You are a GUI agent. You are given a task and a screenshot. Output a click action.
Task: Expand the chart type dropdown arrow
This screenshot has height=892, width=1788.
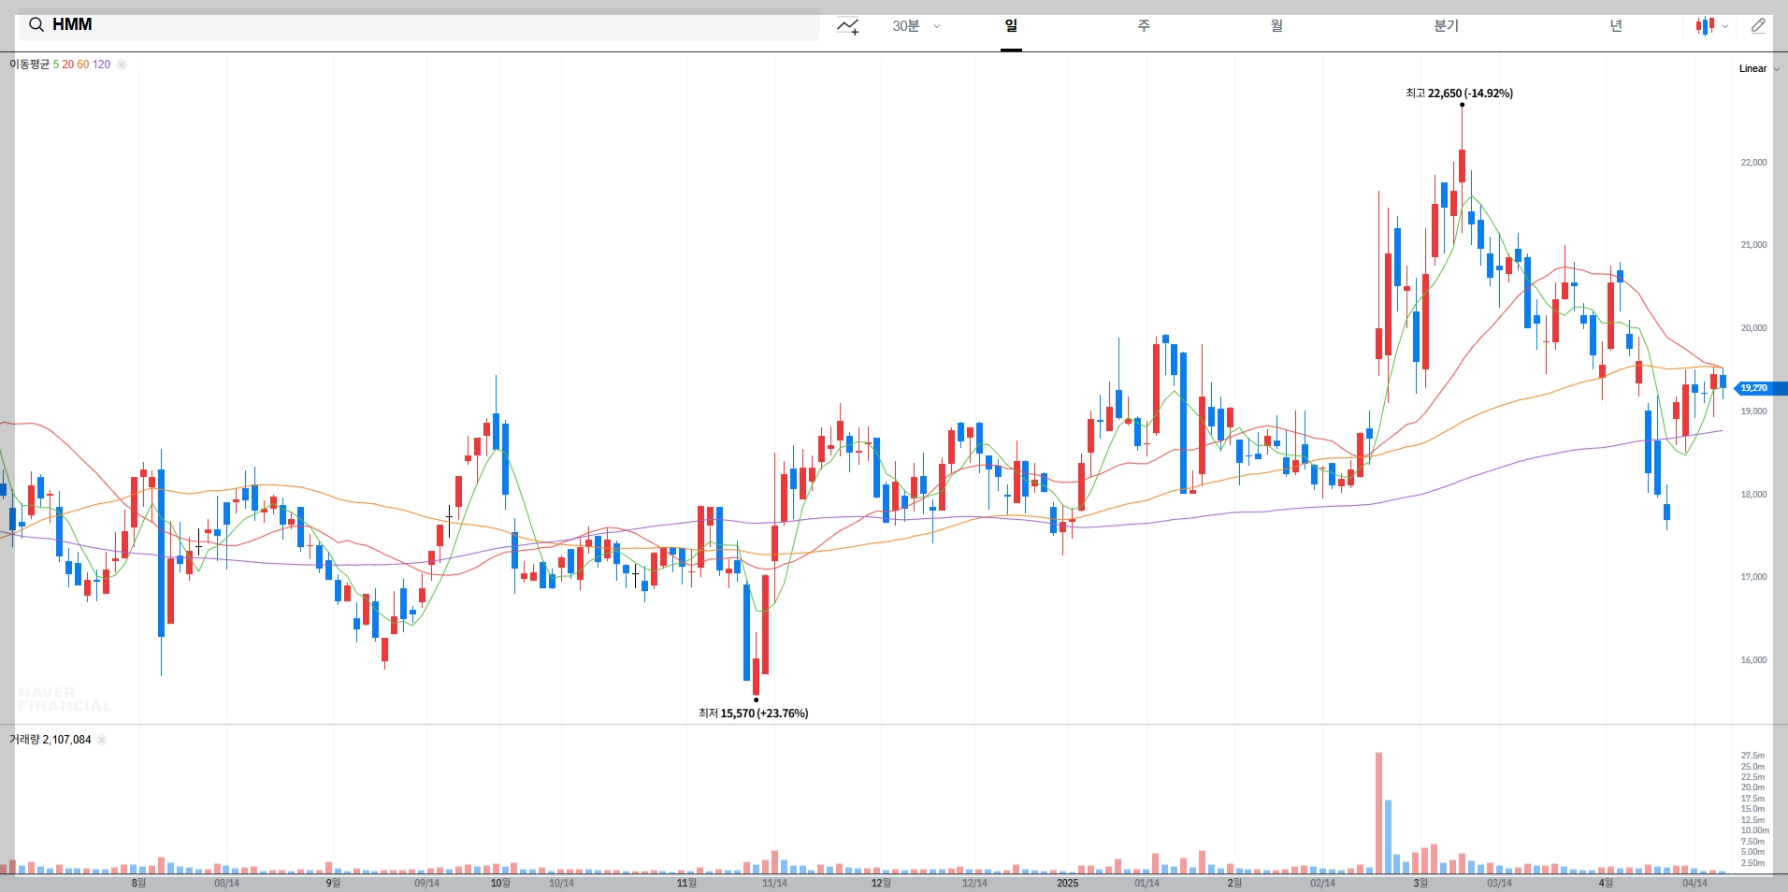coord(1725,27)
